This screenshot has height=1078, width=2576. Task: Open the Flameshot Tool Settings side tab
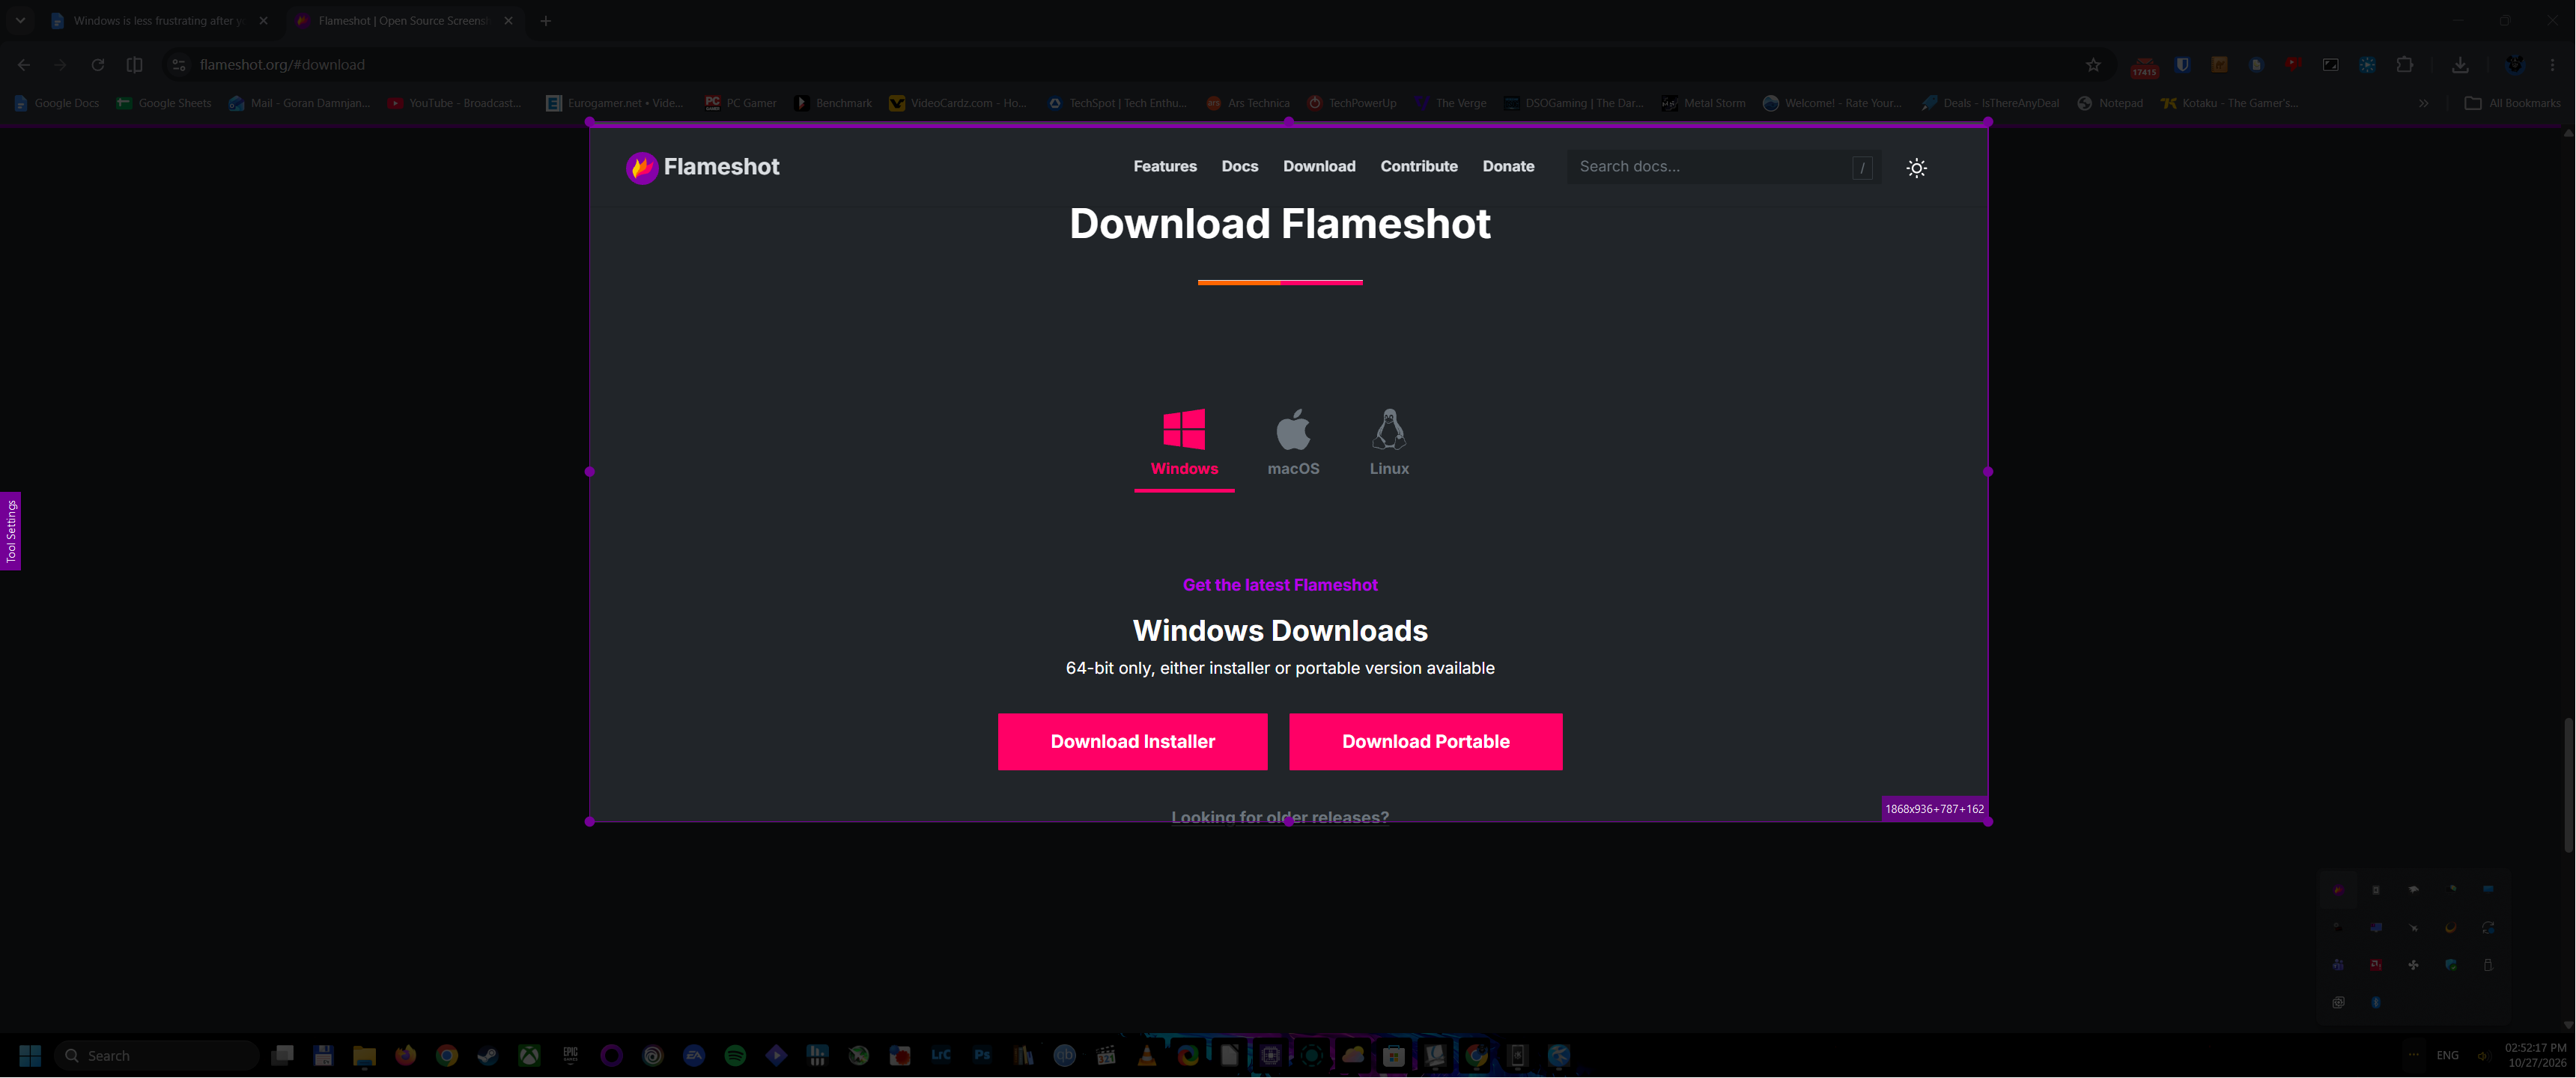[11, 531]
